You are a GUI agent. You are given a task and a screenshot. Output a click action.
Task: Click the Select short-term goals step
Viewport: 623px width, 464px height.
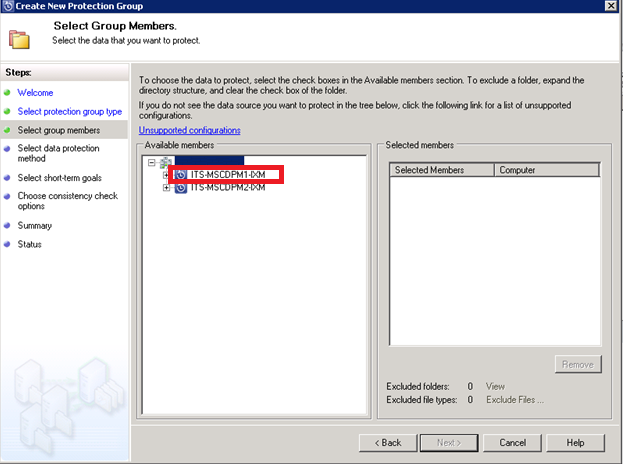60,178
